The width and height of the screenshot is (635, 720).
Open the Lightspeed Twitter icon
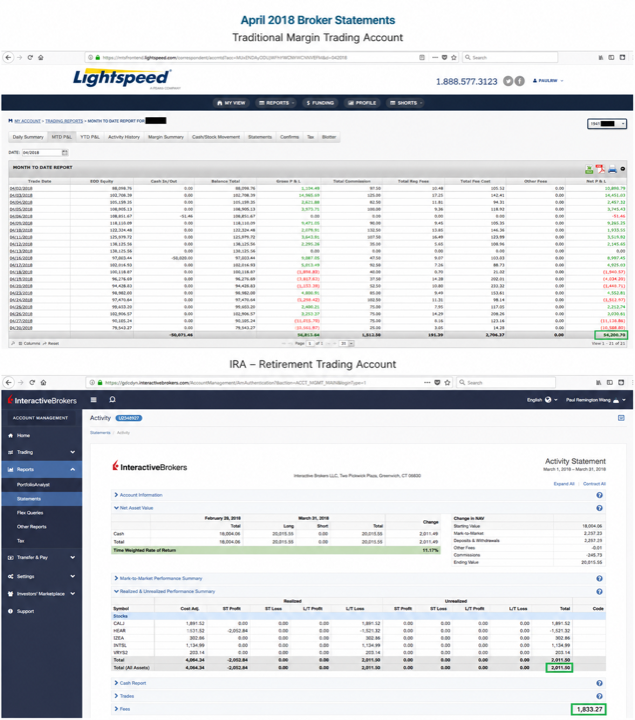pos(508,81)
